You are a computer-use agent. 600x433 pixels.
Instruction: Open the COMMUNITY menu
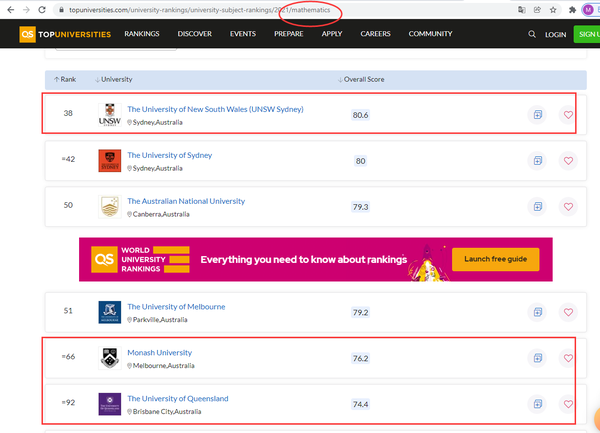point(430,34)
